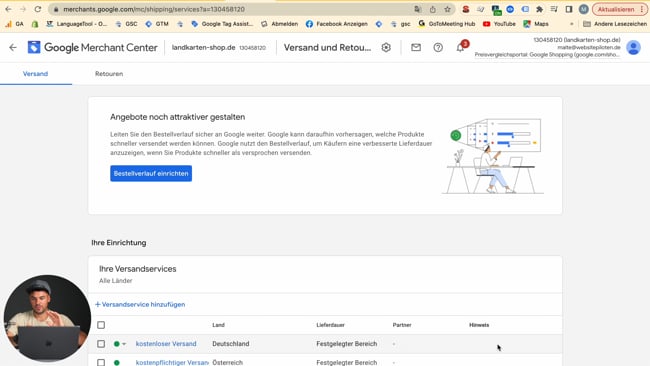Screen dimensions: 650x366
Task: Click the browser address bar URL
Action: [x=154, y=9]
